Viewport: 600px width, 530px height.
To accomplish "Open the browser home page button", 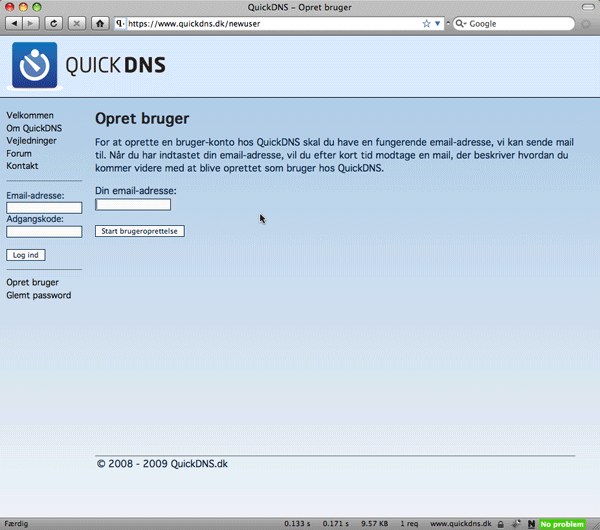I will [100, 24].
